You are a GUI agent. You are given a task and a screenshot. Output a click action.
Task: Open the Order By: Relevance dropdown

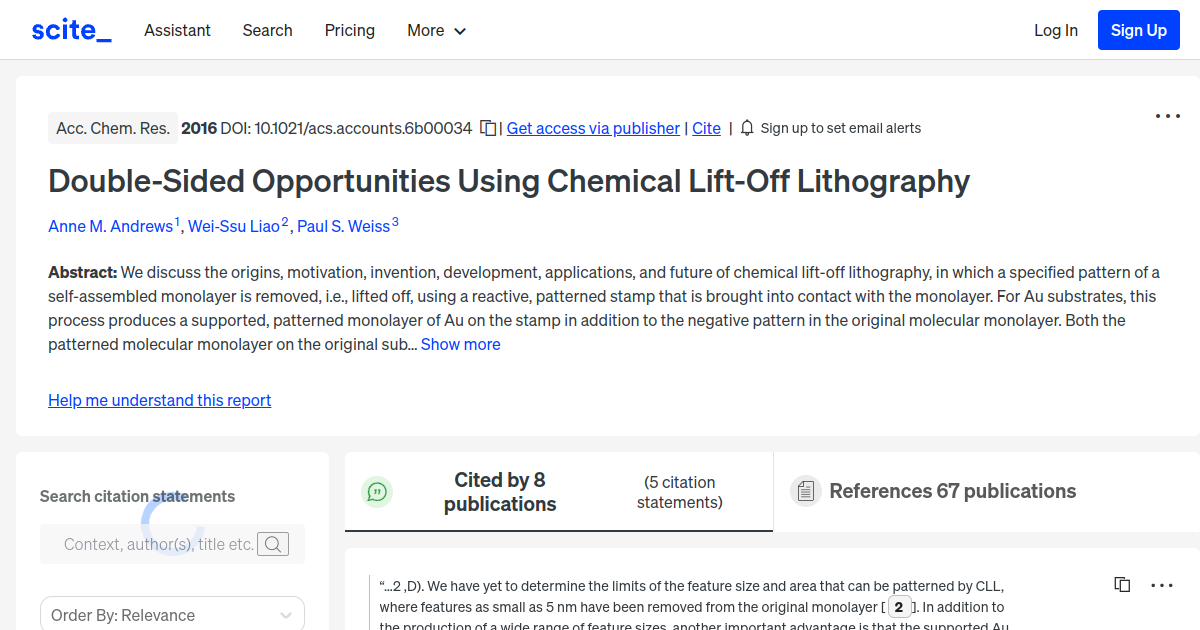point(172,613)
